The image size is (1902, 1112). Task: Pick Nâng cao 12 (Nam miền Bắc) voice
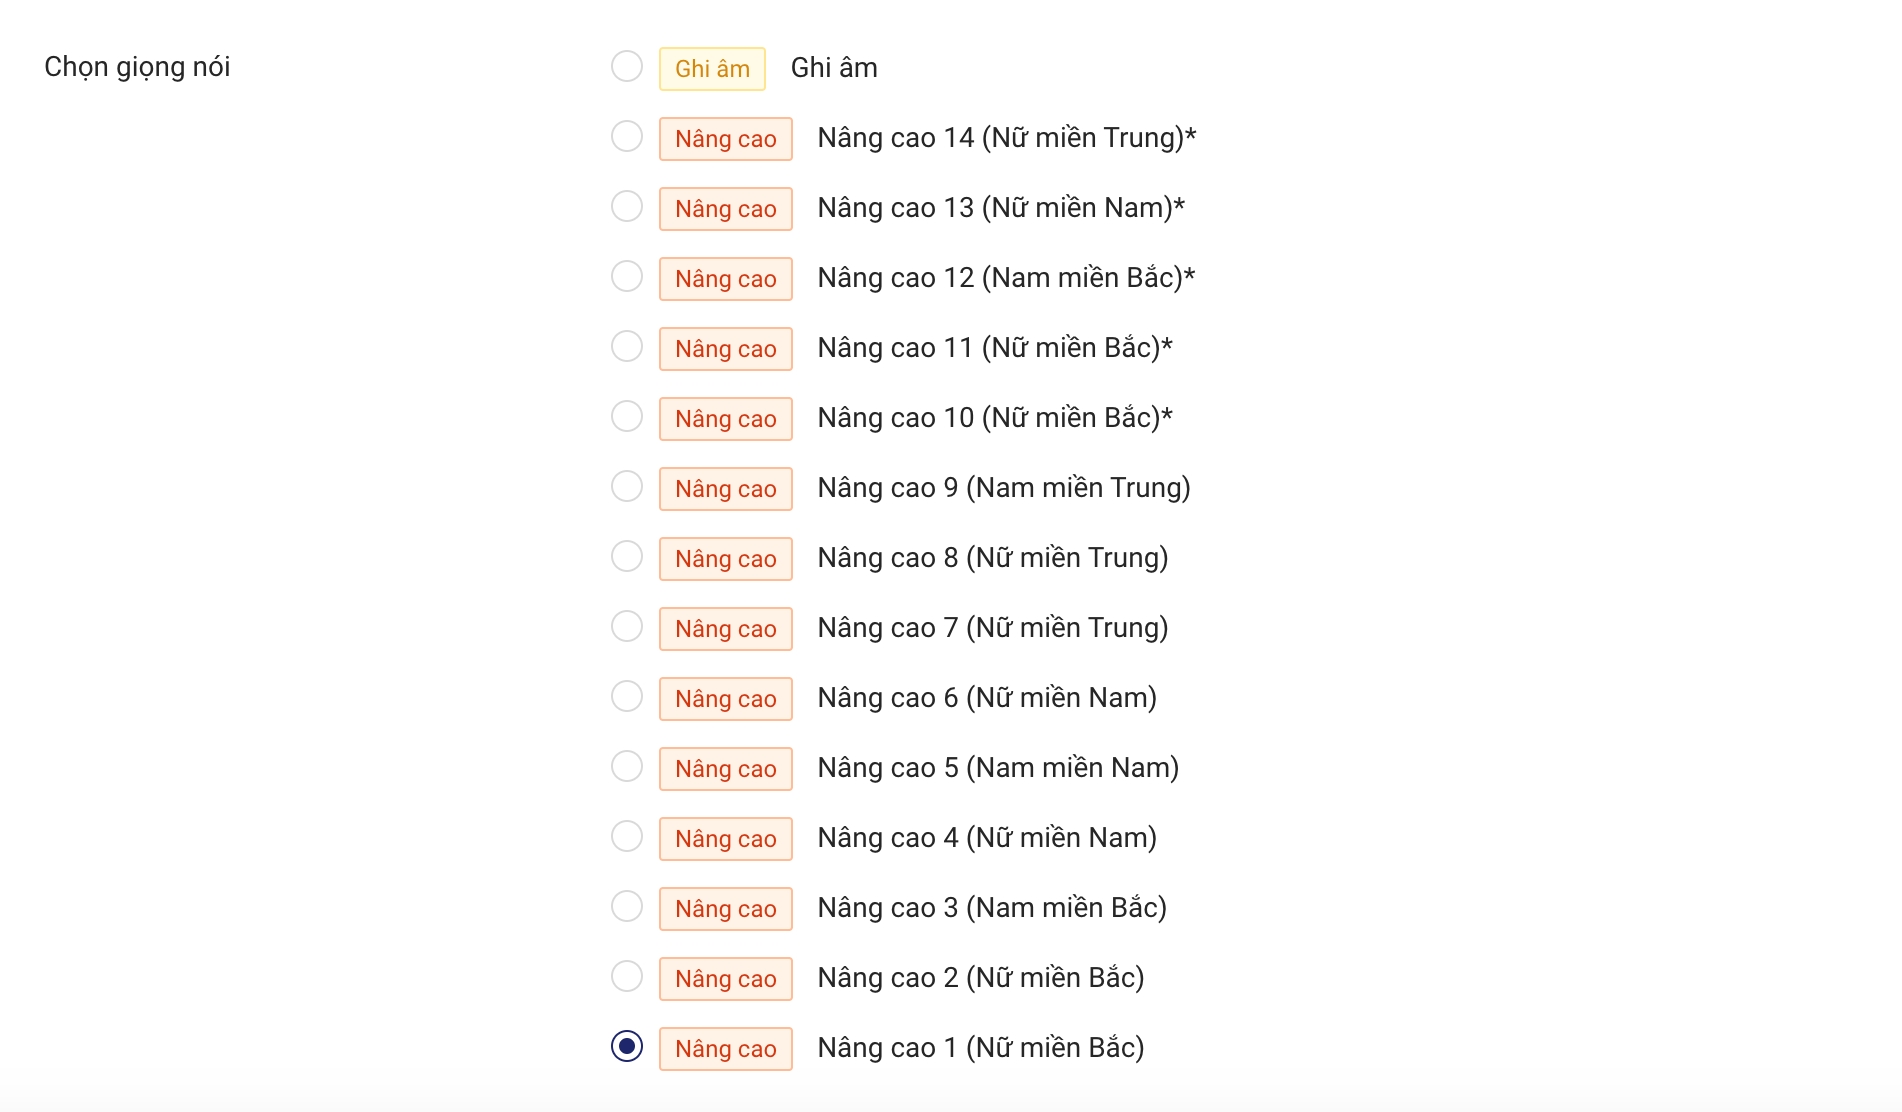627,277
